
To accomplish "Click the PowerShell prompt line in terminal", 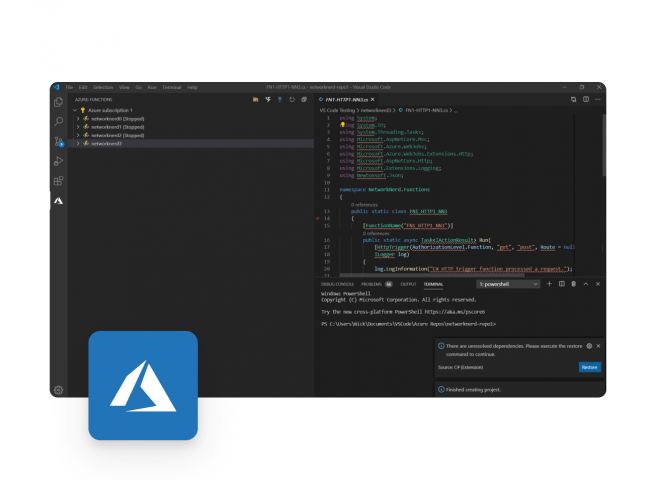I will coord(408,324).
